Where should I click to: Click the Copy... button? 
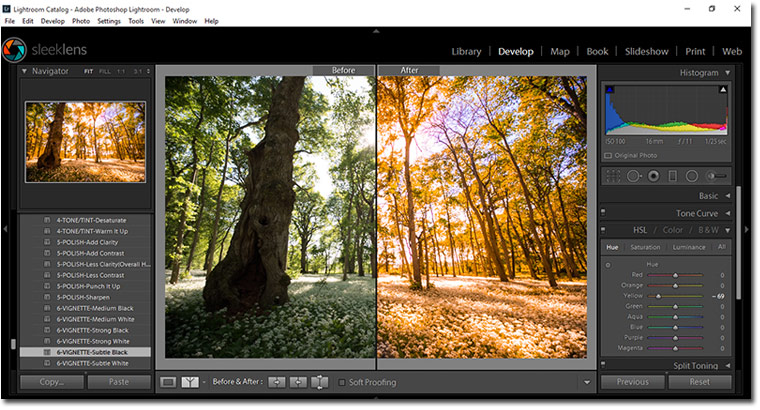(x=52, y=382)
